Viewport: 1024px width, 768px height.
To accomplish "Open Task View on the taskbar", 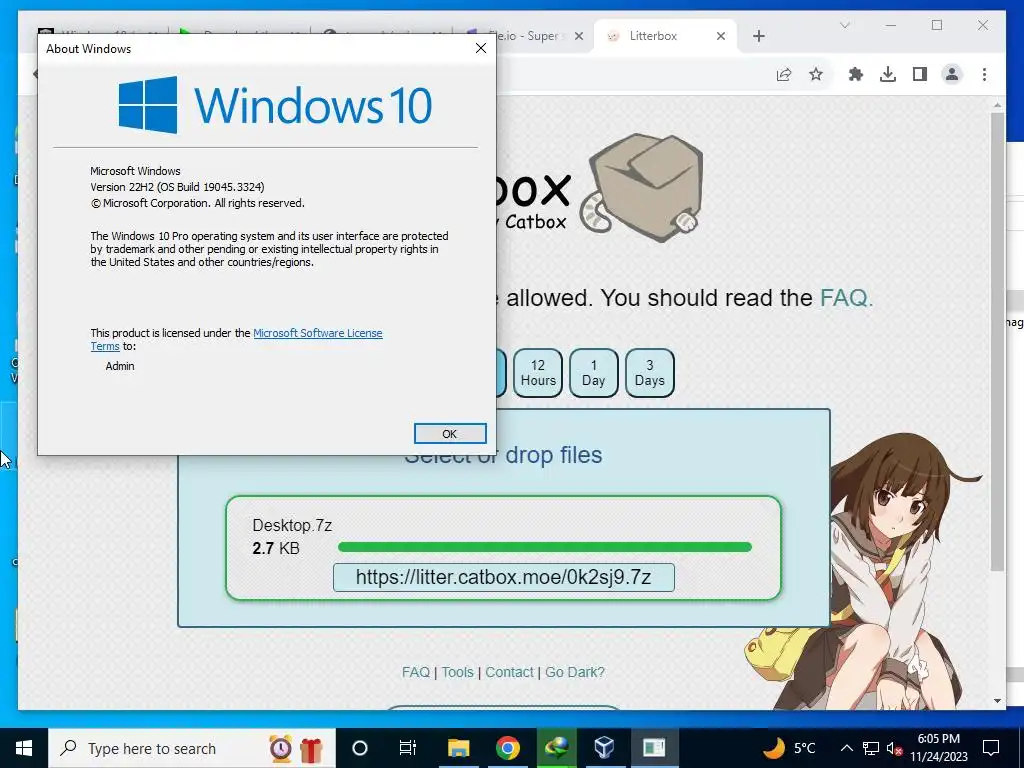I will (408, 748).
